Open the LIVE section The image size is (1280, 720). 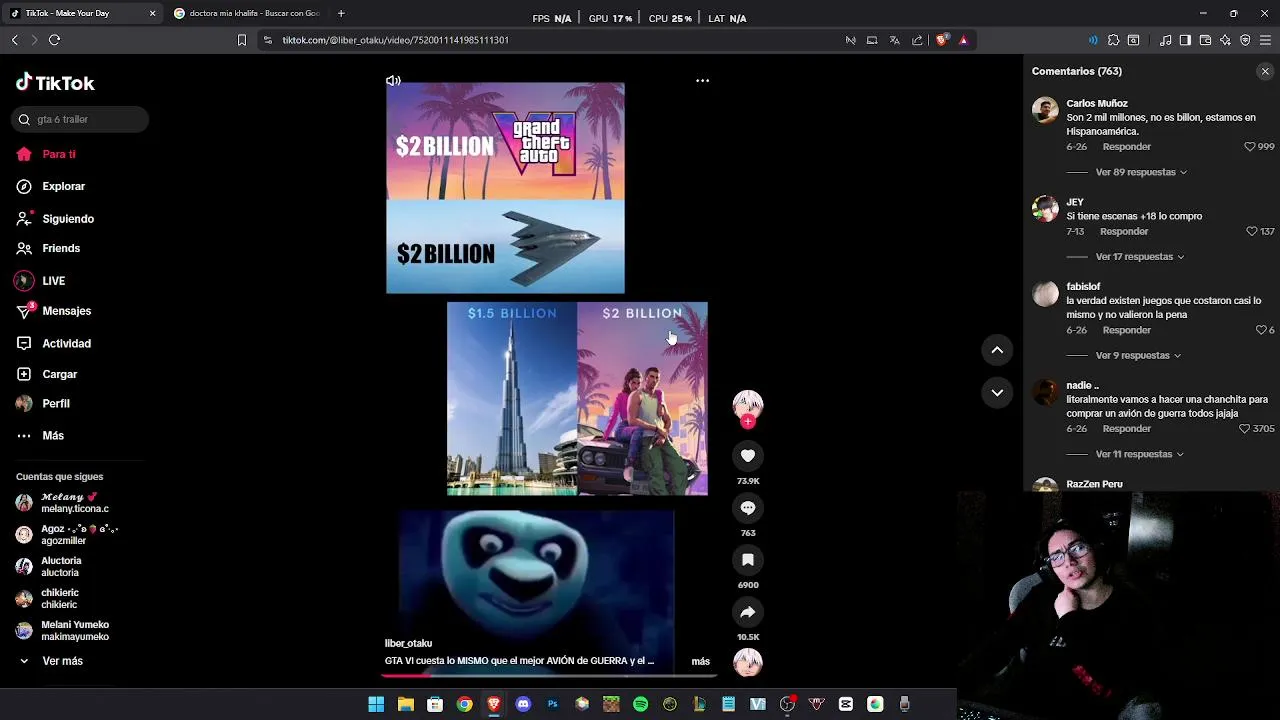point(40,281)
